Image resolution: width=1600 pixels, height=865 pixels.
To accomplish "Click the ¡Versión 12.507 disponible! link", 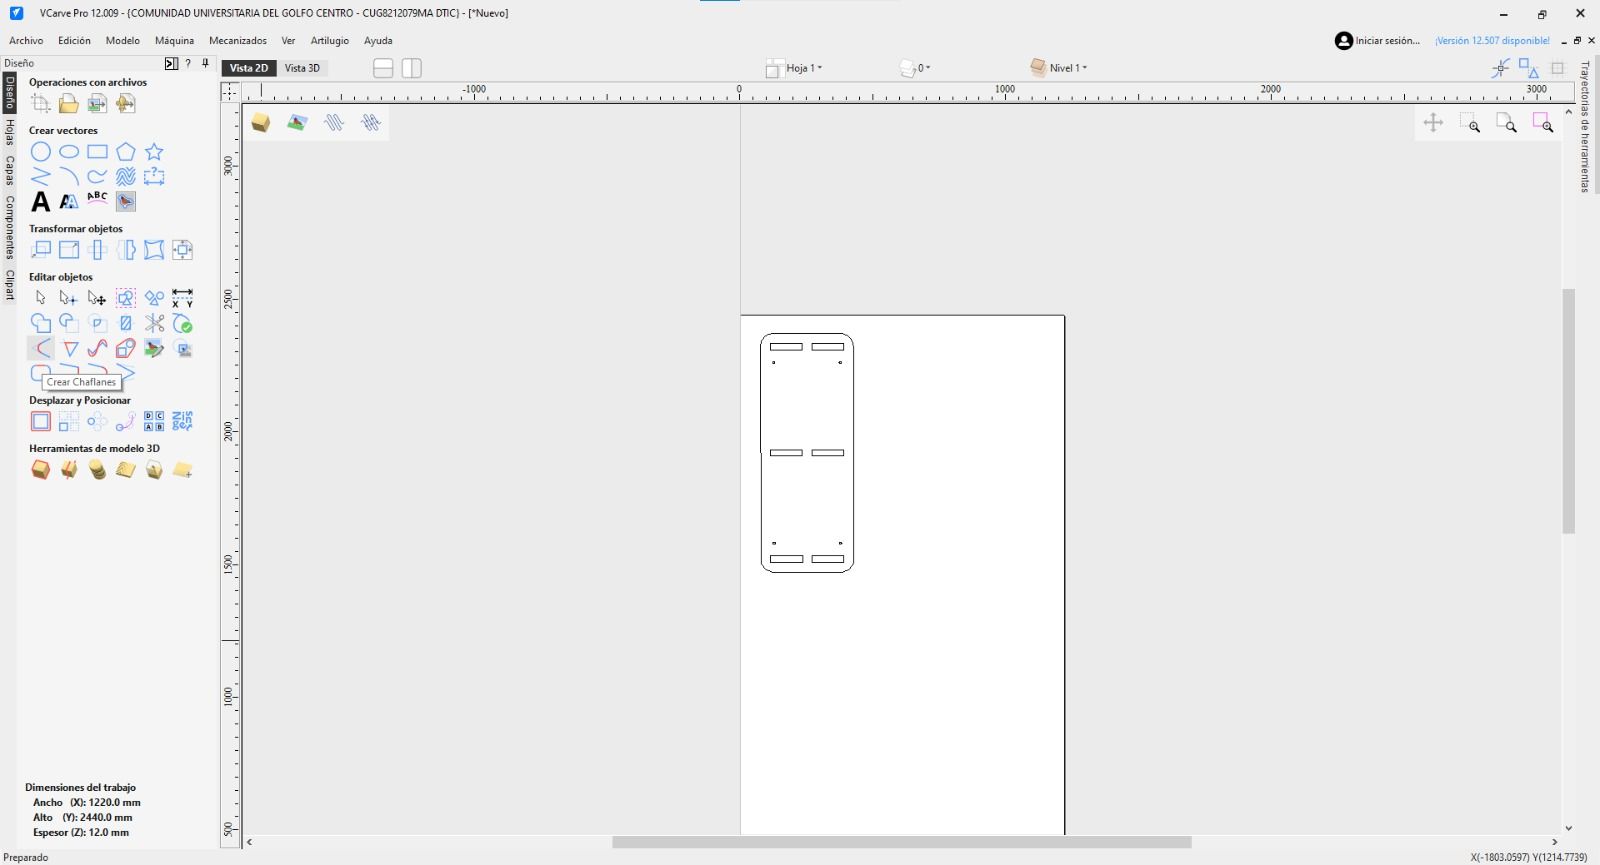I will [x=1492, y=41].
